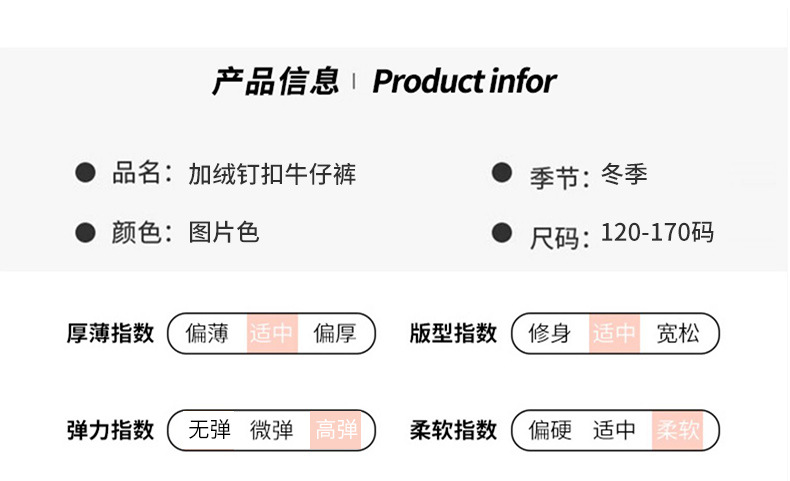Click product name 加绒钉扣牛仔裤
The image size is (790, 481).
(272, 174)
